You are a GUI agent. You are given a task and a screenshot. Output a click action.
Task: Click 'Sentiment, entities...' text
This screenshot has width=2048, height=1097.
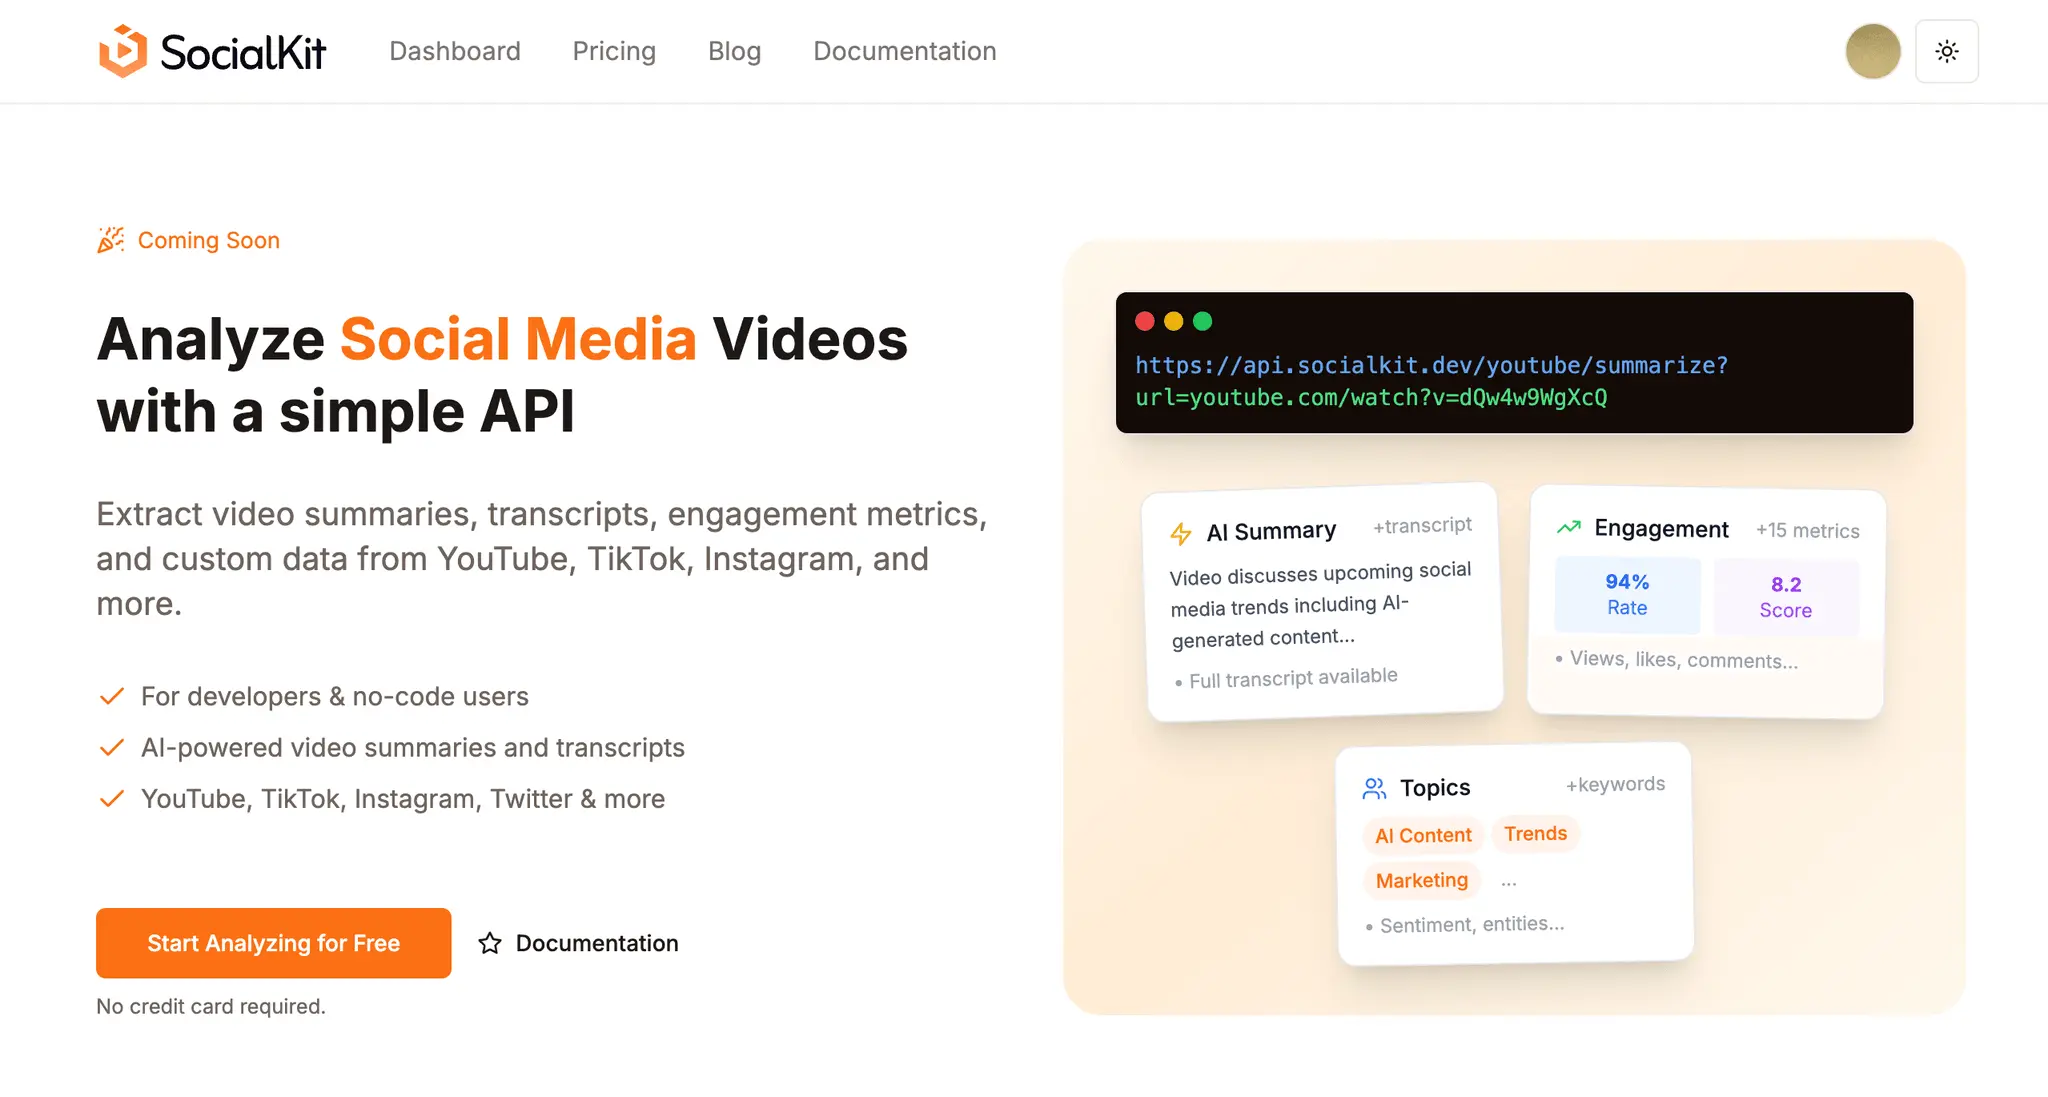(1472, 925)
